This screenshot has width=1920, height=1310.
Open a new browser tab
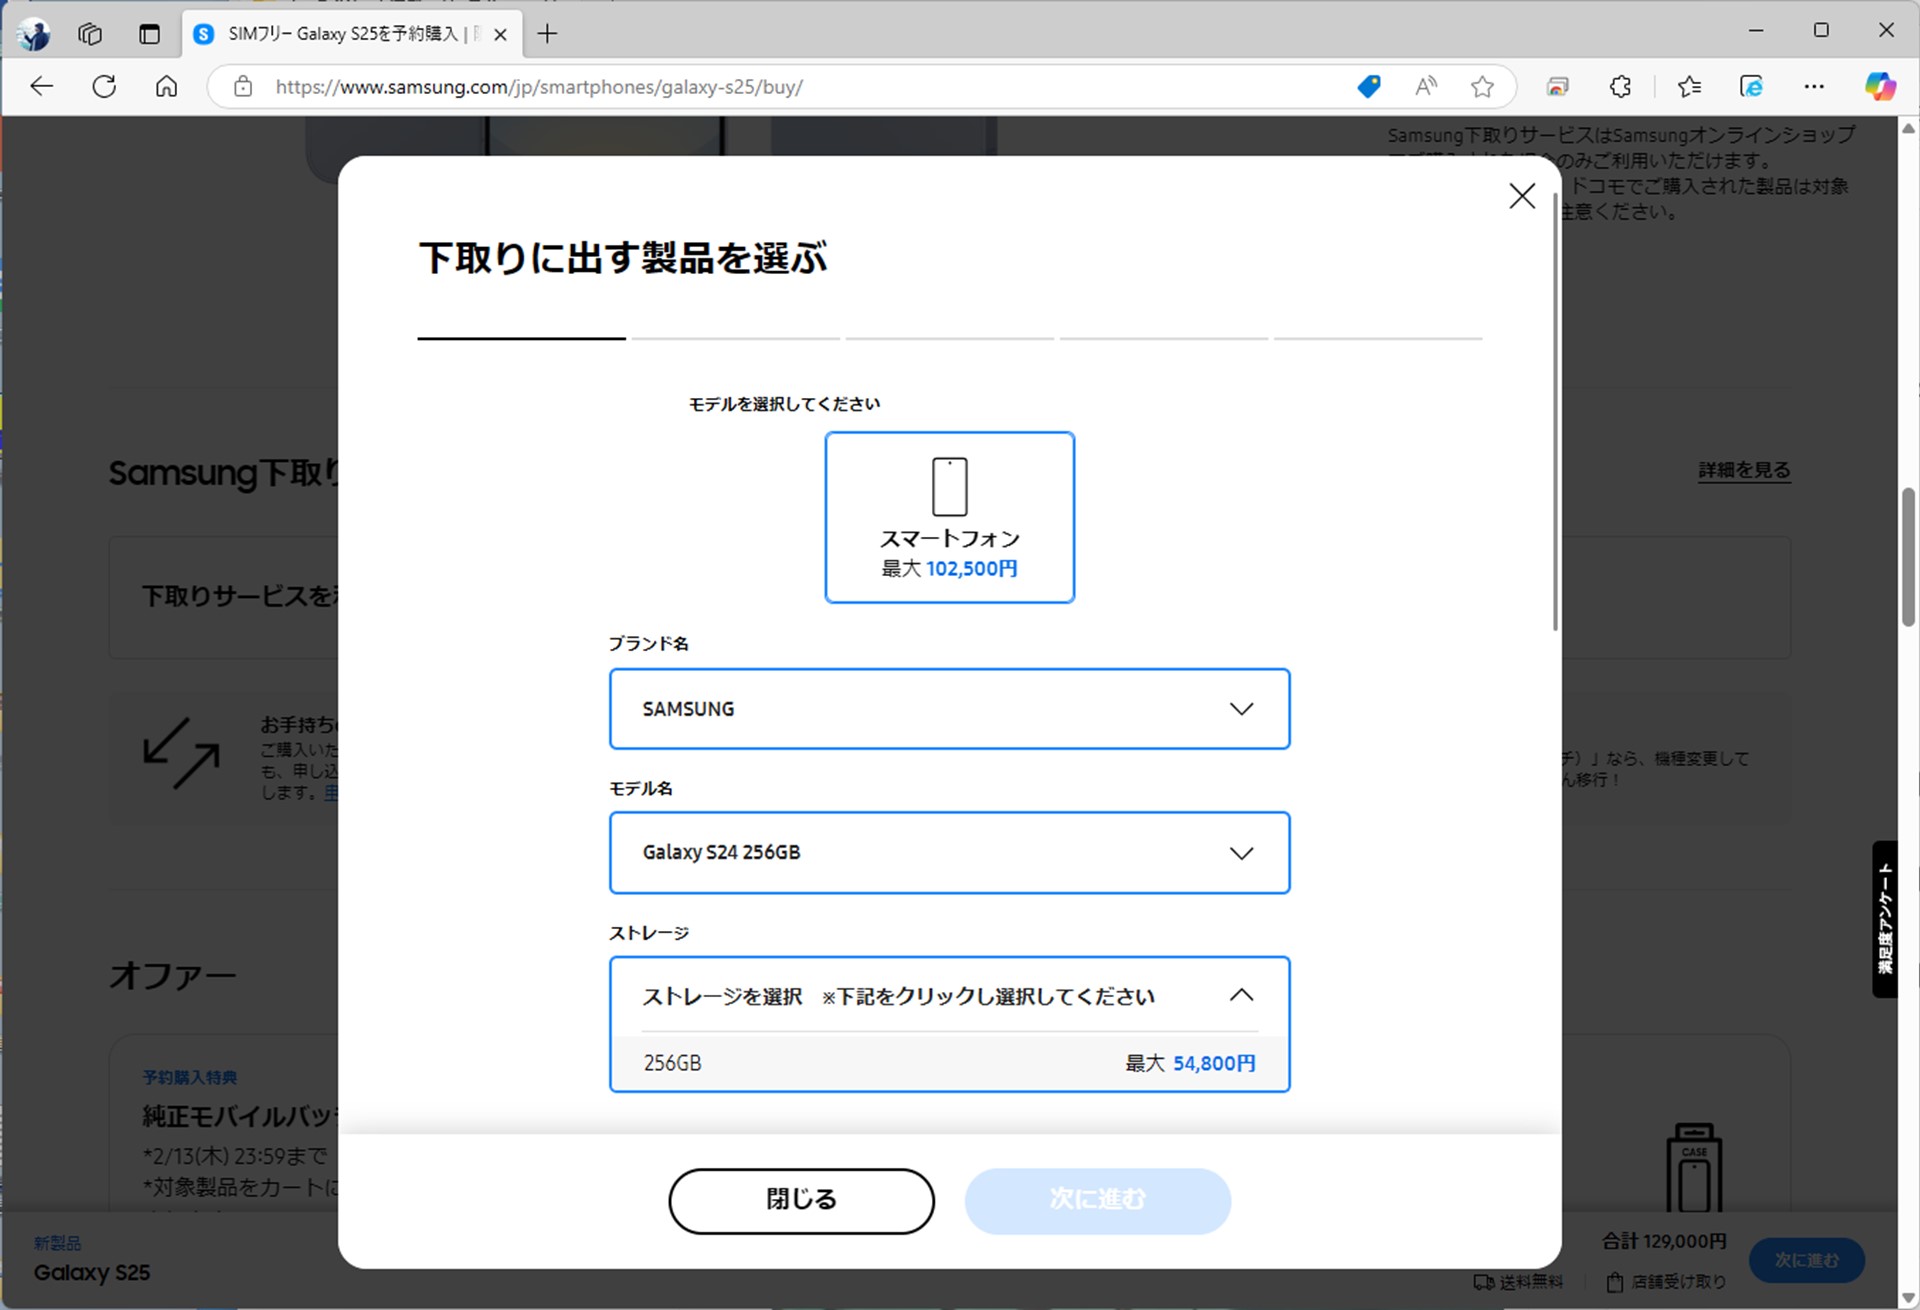click(x=547, y=34)
